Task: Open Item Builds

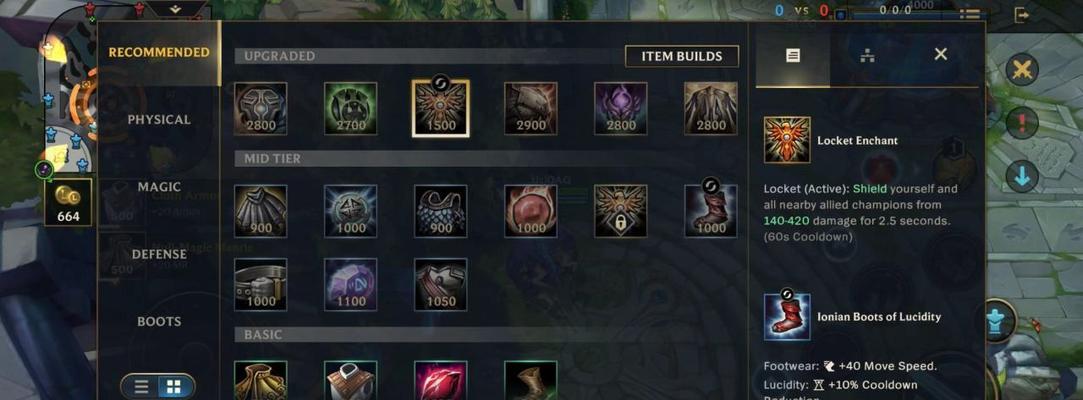Action: tap(682, 57)
